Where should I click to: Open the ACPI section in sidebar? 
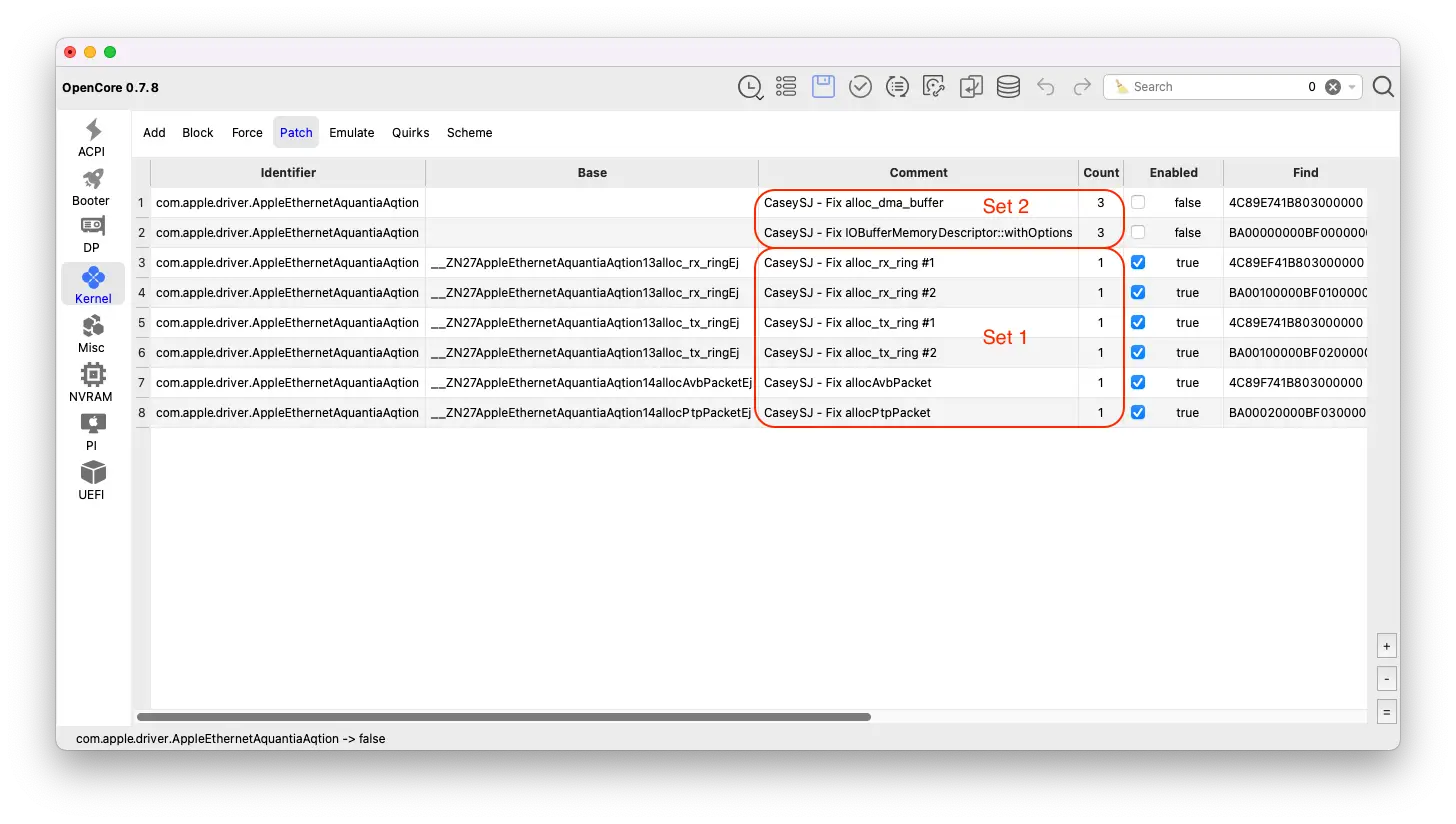[x=92, y=137]
